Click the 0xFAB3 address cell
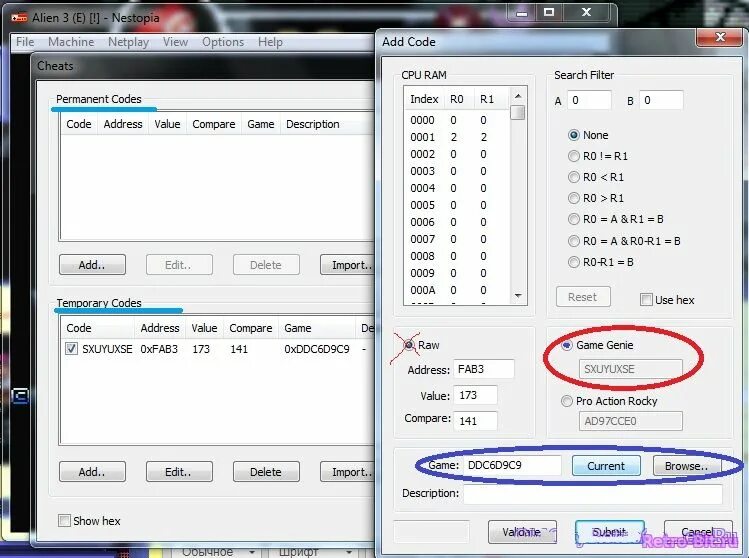The image size is (749, 558). [x=159, y=349]
